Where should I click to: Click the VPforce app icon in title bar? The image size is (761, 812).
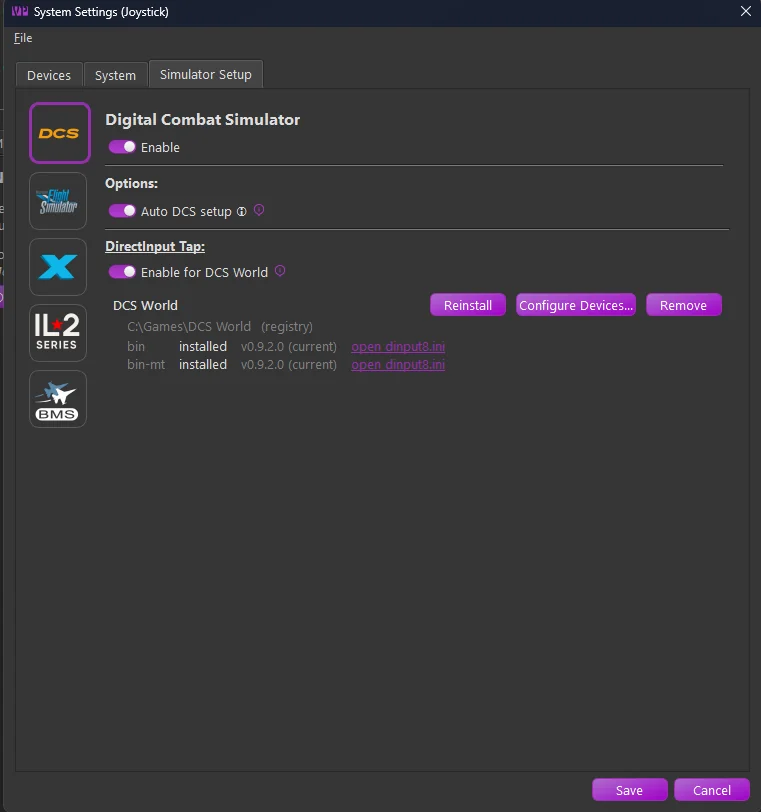[20, 11]
